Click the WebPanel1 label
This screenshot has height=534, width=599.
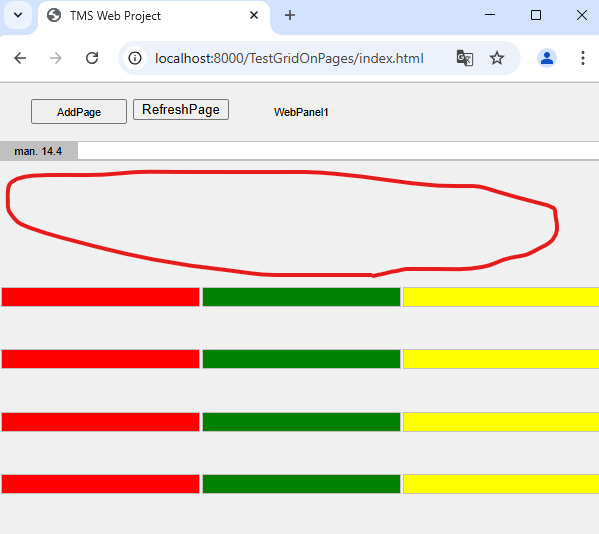tap(301, 112)
